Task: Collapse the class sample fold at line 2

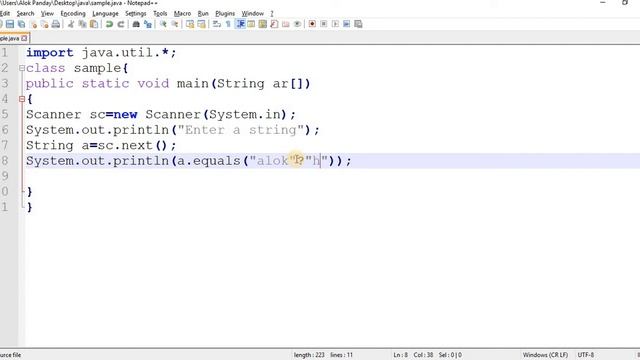Action: [x=22, y=68]
